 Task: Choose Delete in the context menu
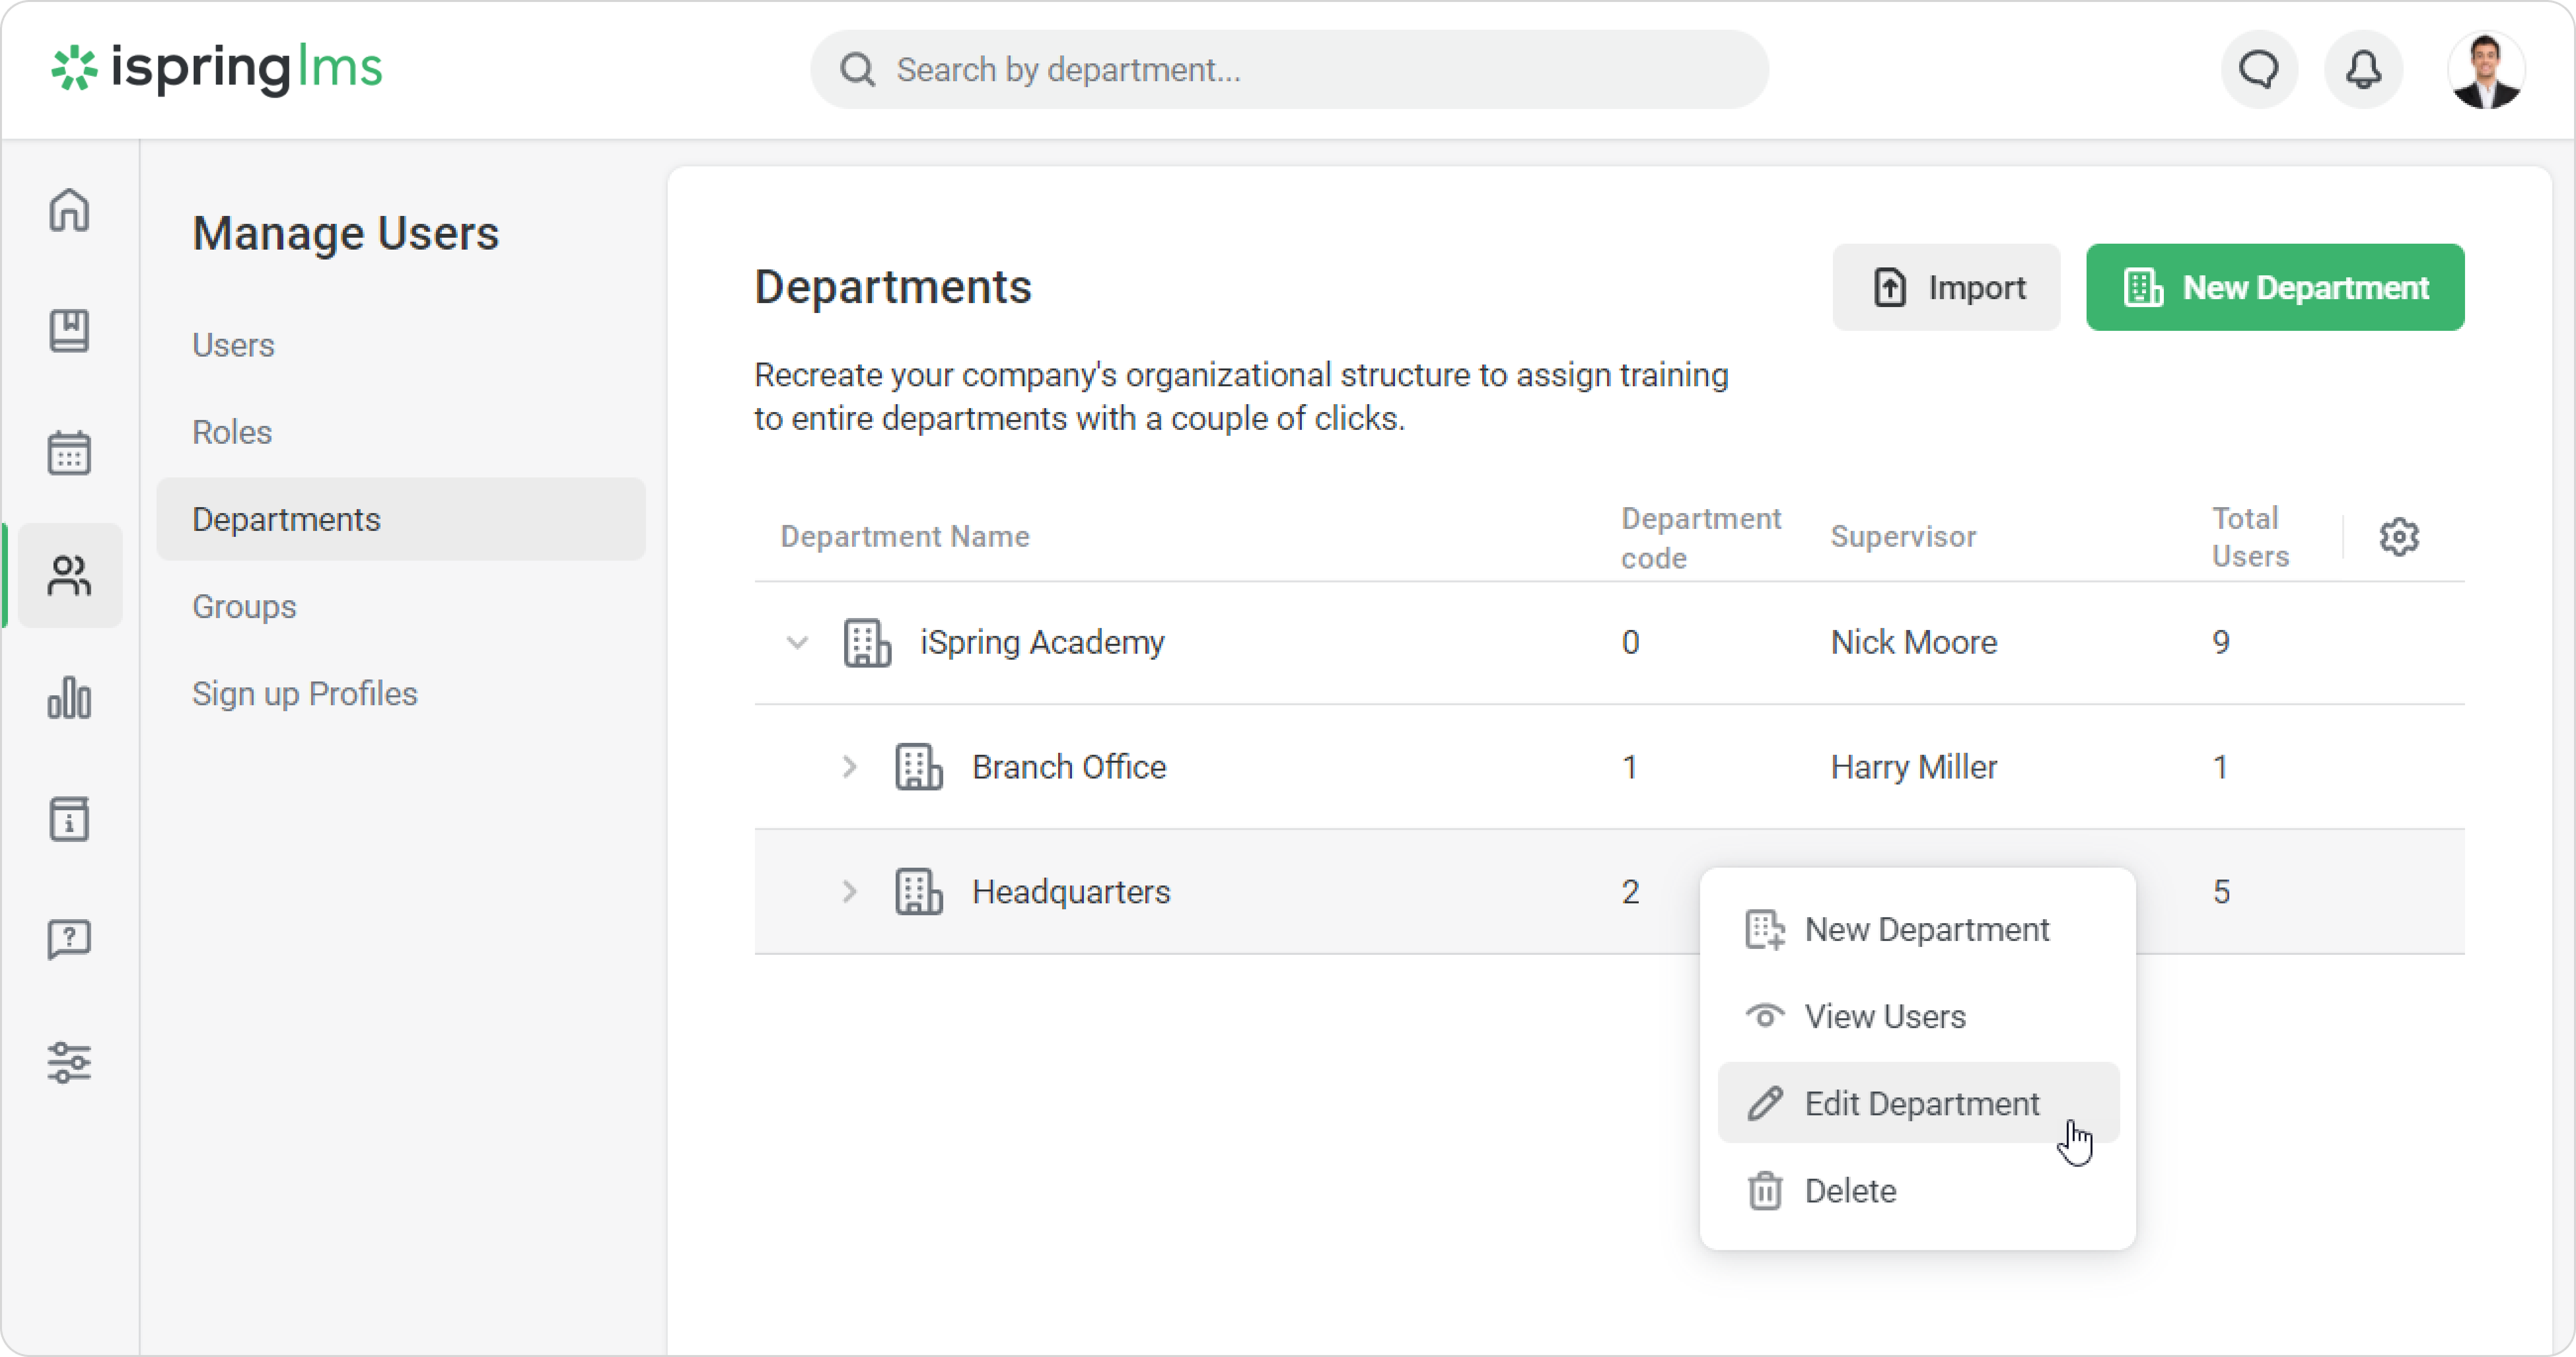1849,1190
